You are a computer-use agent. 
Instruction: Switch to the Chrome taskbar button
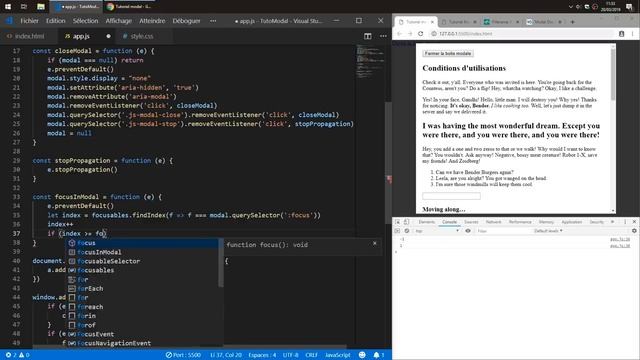coord(129,7)
